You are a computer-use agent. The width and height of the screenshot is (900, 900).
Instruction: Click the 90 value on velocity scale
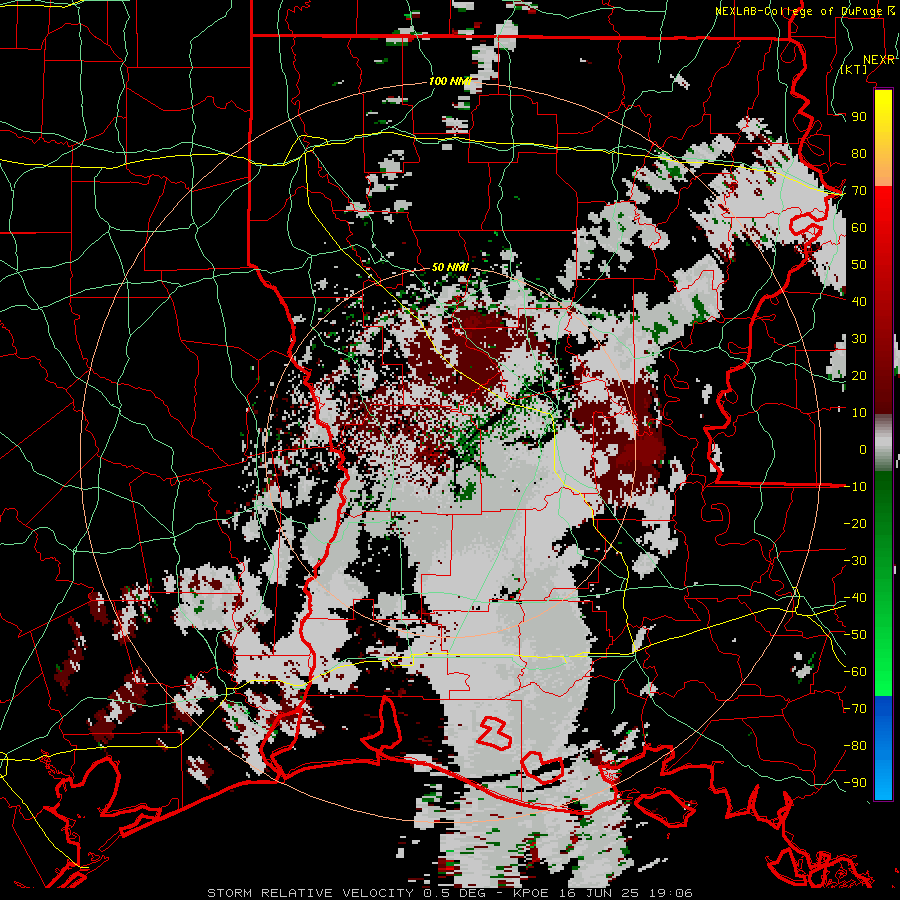(859, 117)
